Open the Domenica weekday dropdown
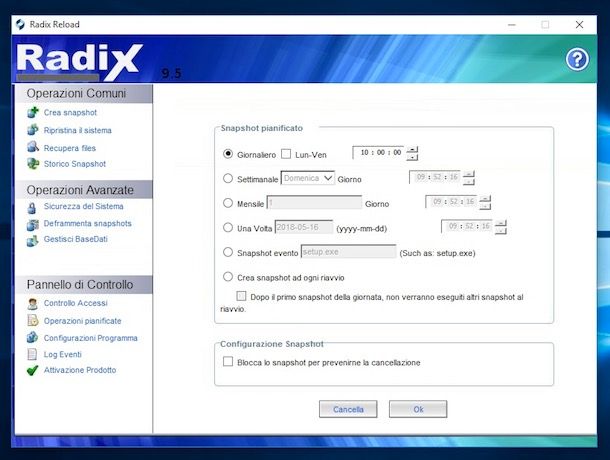The width and height of the screenshot is (610, 460). point(308,178)
